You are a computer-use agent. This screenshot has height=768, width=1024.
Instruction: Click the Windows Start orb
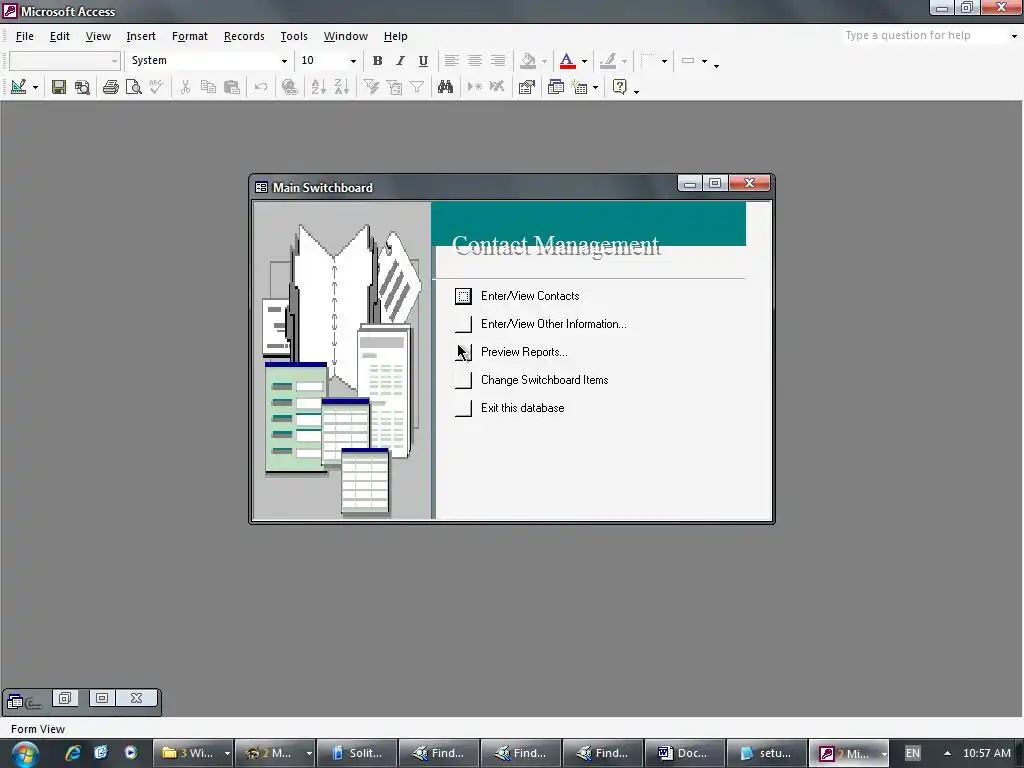[x=25, y=753]
